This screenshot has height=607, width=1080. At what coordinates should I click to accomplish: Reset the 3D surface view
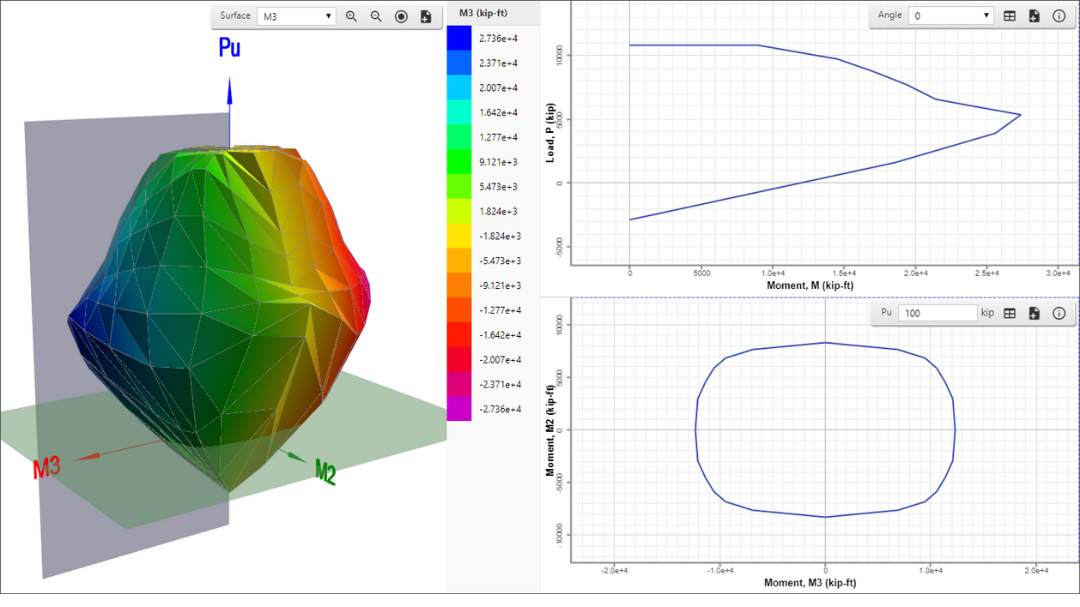[401, 16]
